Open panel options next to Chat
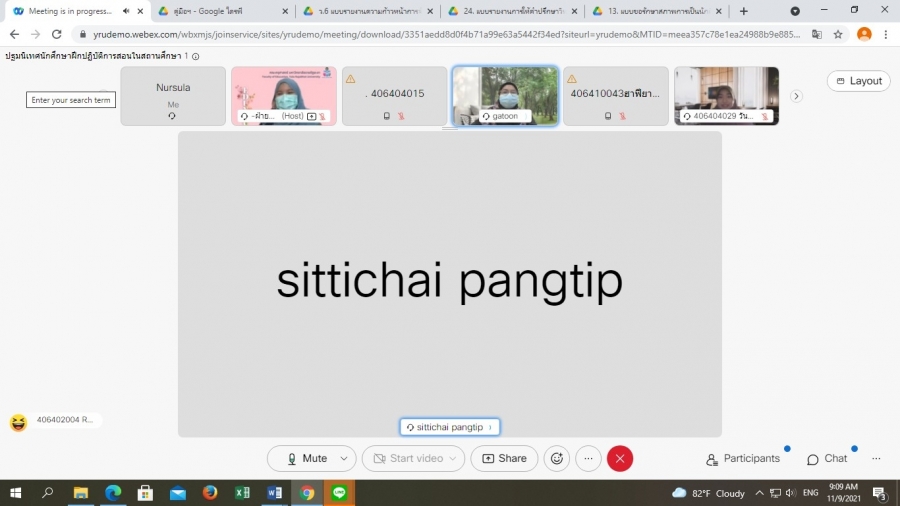Viewport: 900px width, 506px height. (x=876, y=459)
